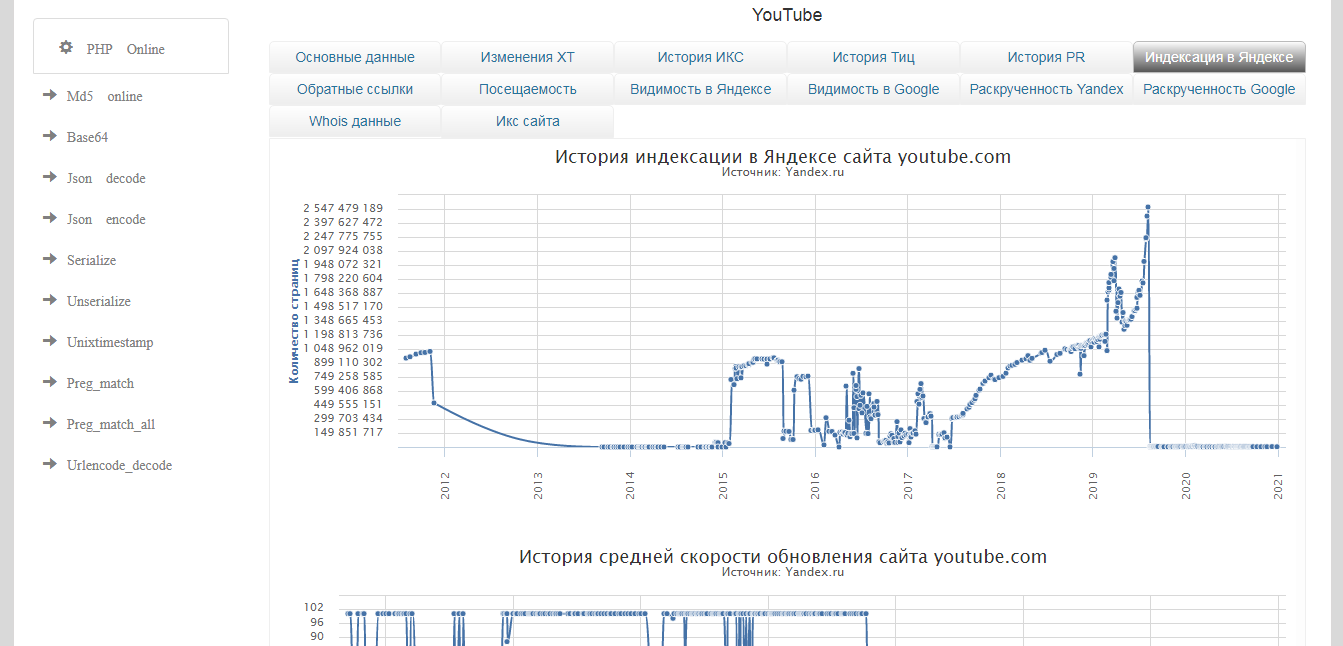1343x646 pixels.
Task: Switch to the Основные данные tab
Action: pos(355,57)
